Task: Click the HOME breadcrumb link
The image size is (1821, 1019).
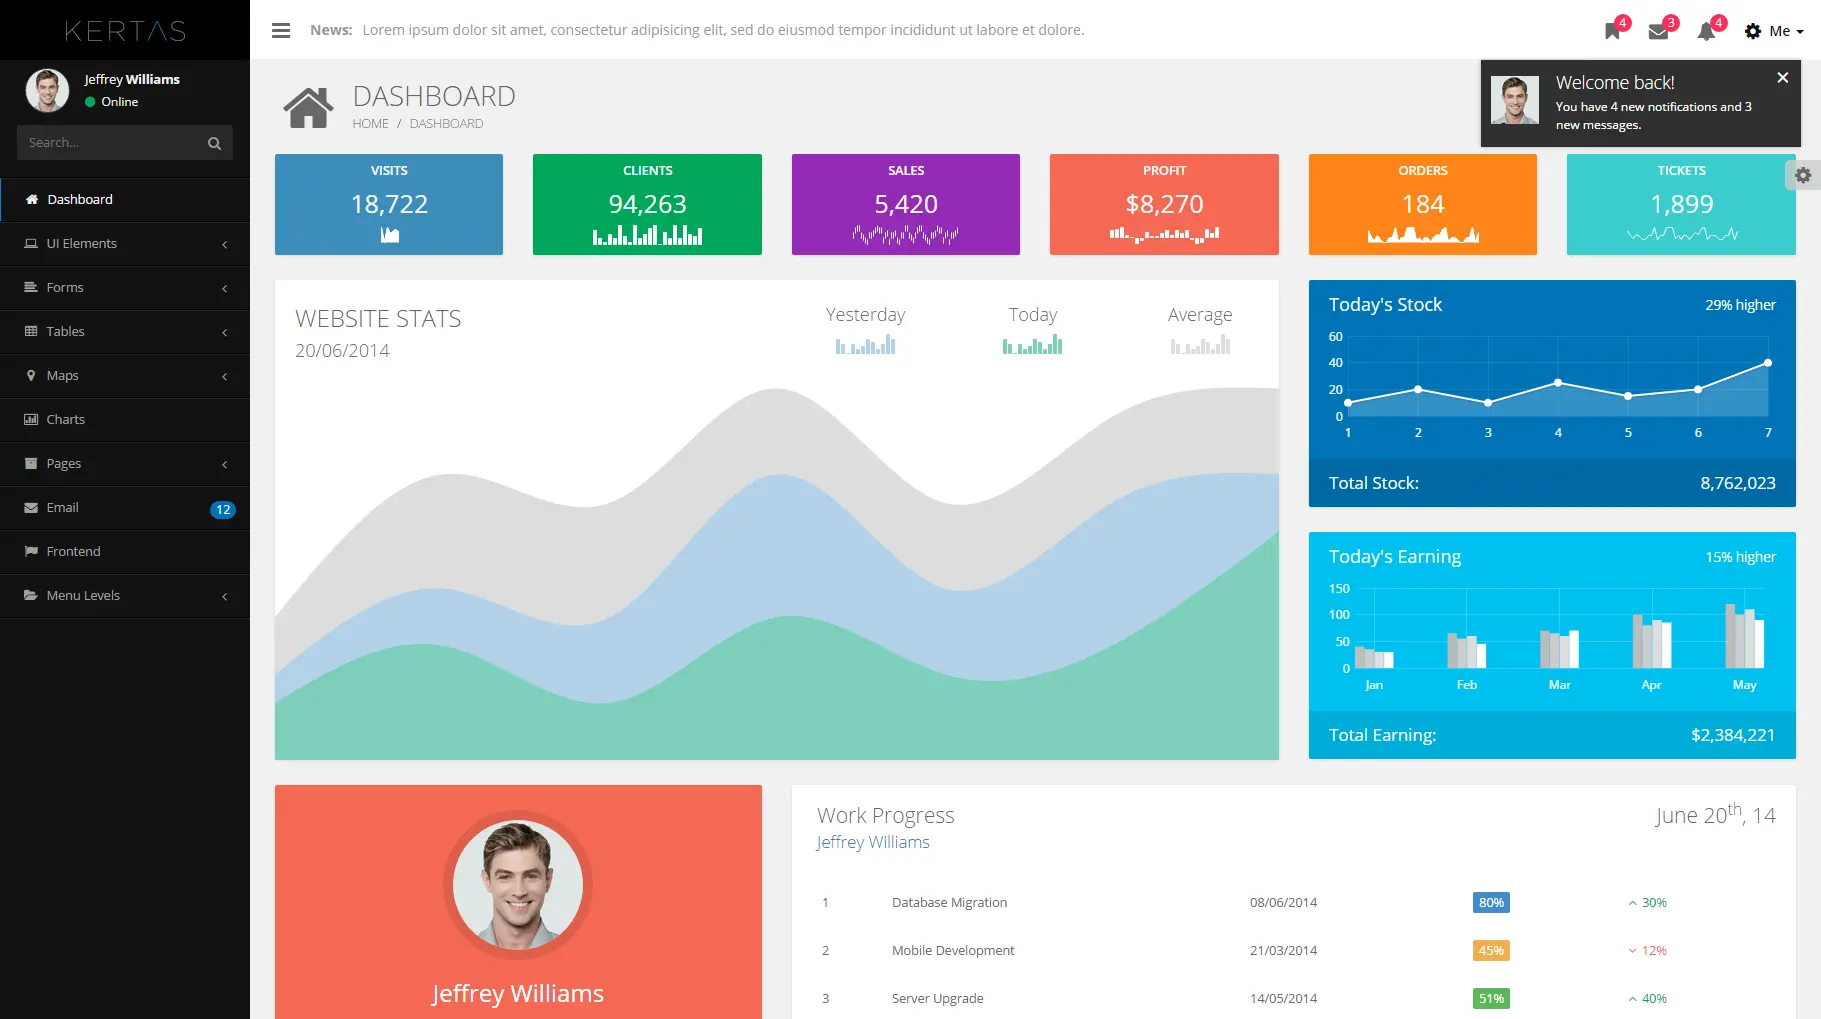Action: (x=370, y=124)
